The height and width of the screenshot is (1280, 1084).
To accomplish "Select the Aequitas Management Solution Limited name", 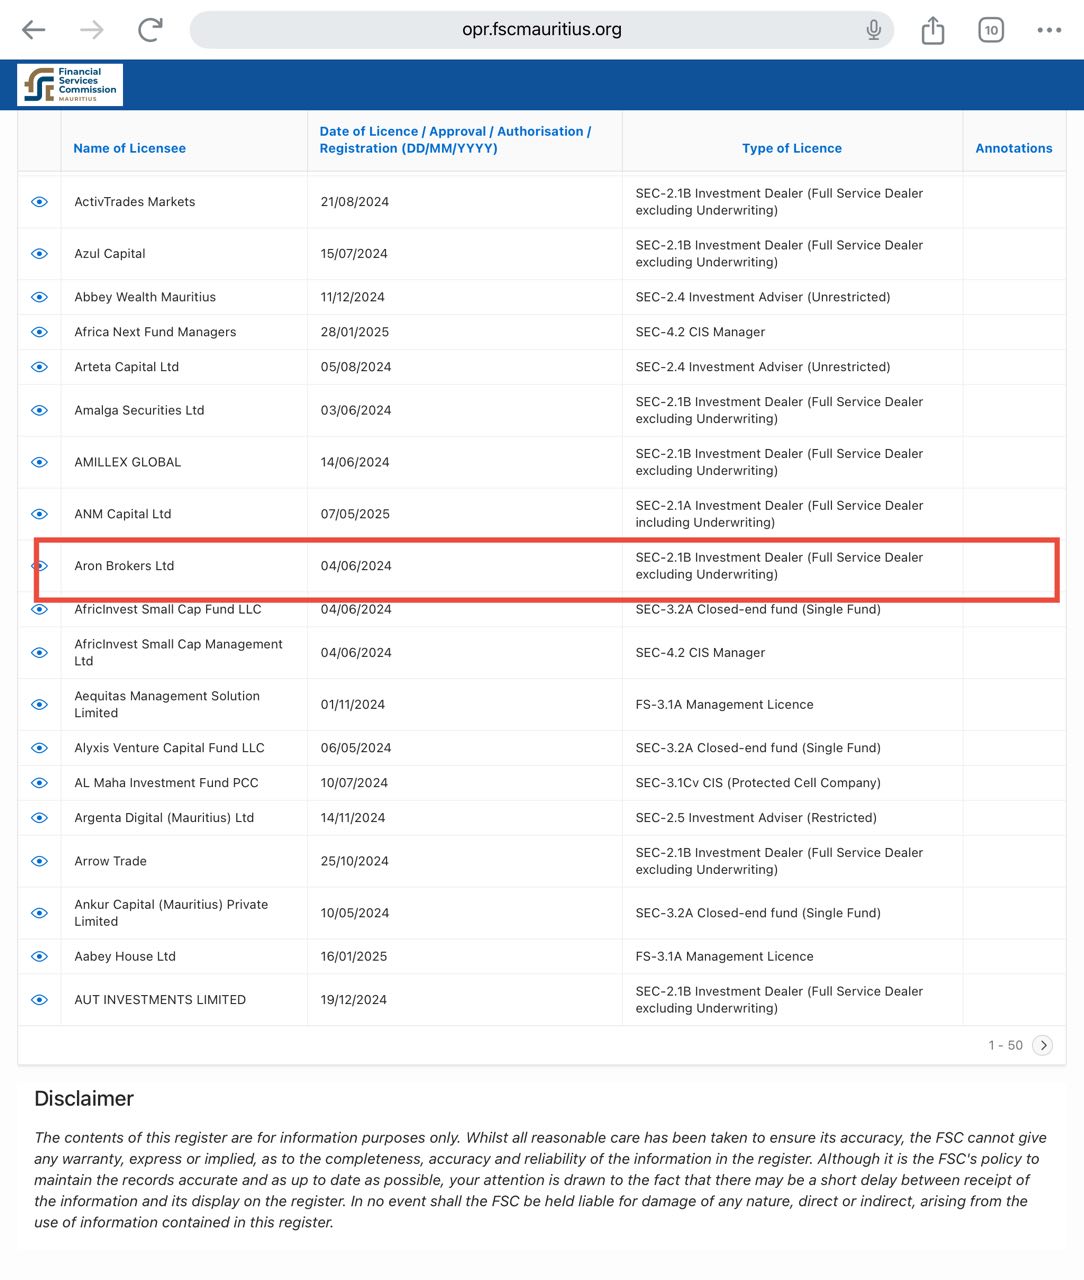I will pyautogui.click(x=167, y=705).
